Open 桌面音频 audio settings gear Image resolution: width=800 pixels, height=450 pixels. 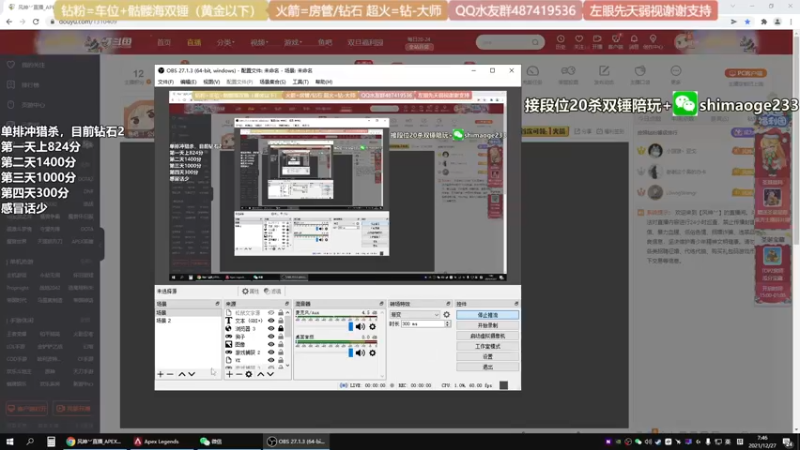pyautogui.click(x=372, y=353)
